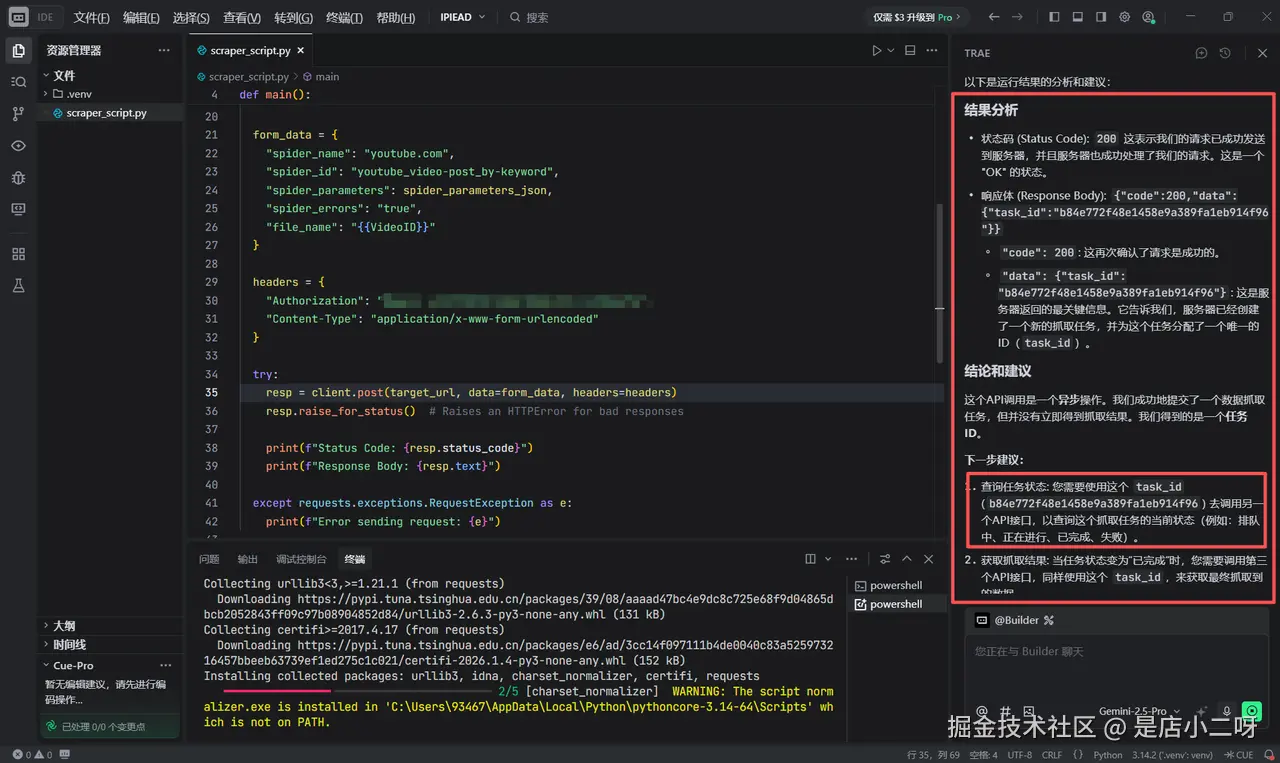Open the @Builder agent selector
This screenshot has width=1280, height=763.
tap(1015, 620)
